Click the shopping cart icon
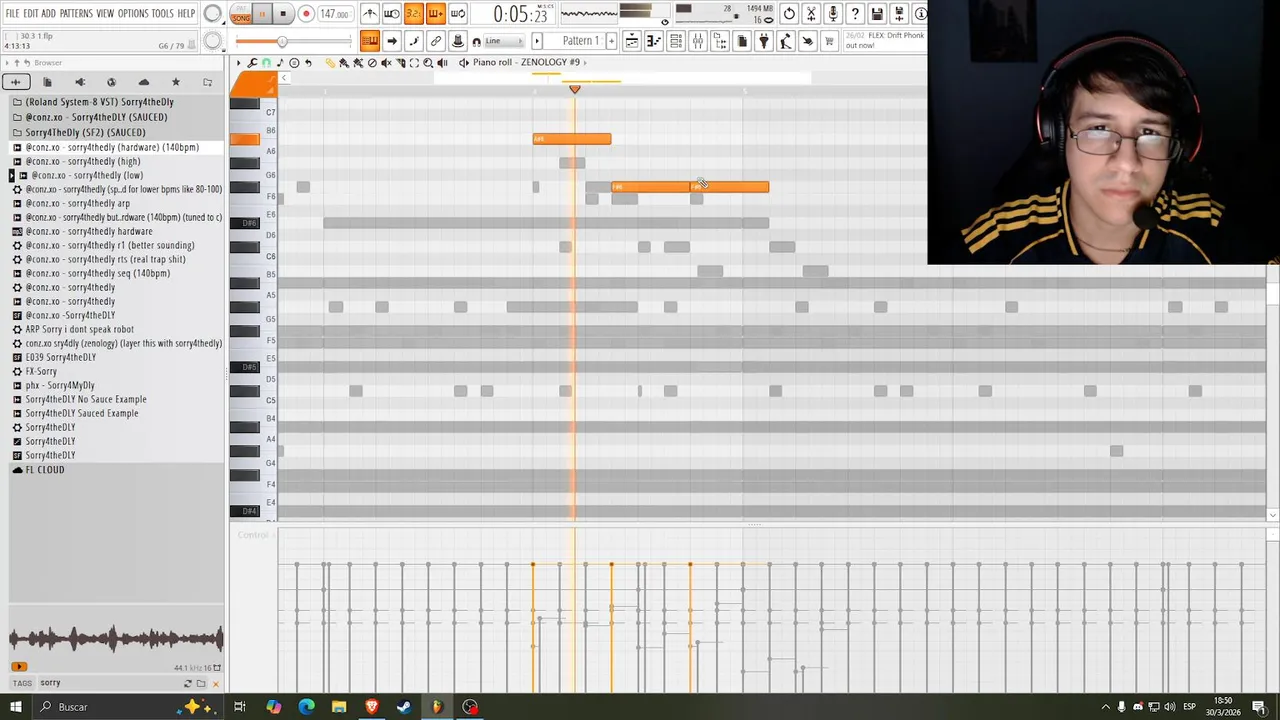This screenshot has height=720, width=1280. click(829, 41)
